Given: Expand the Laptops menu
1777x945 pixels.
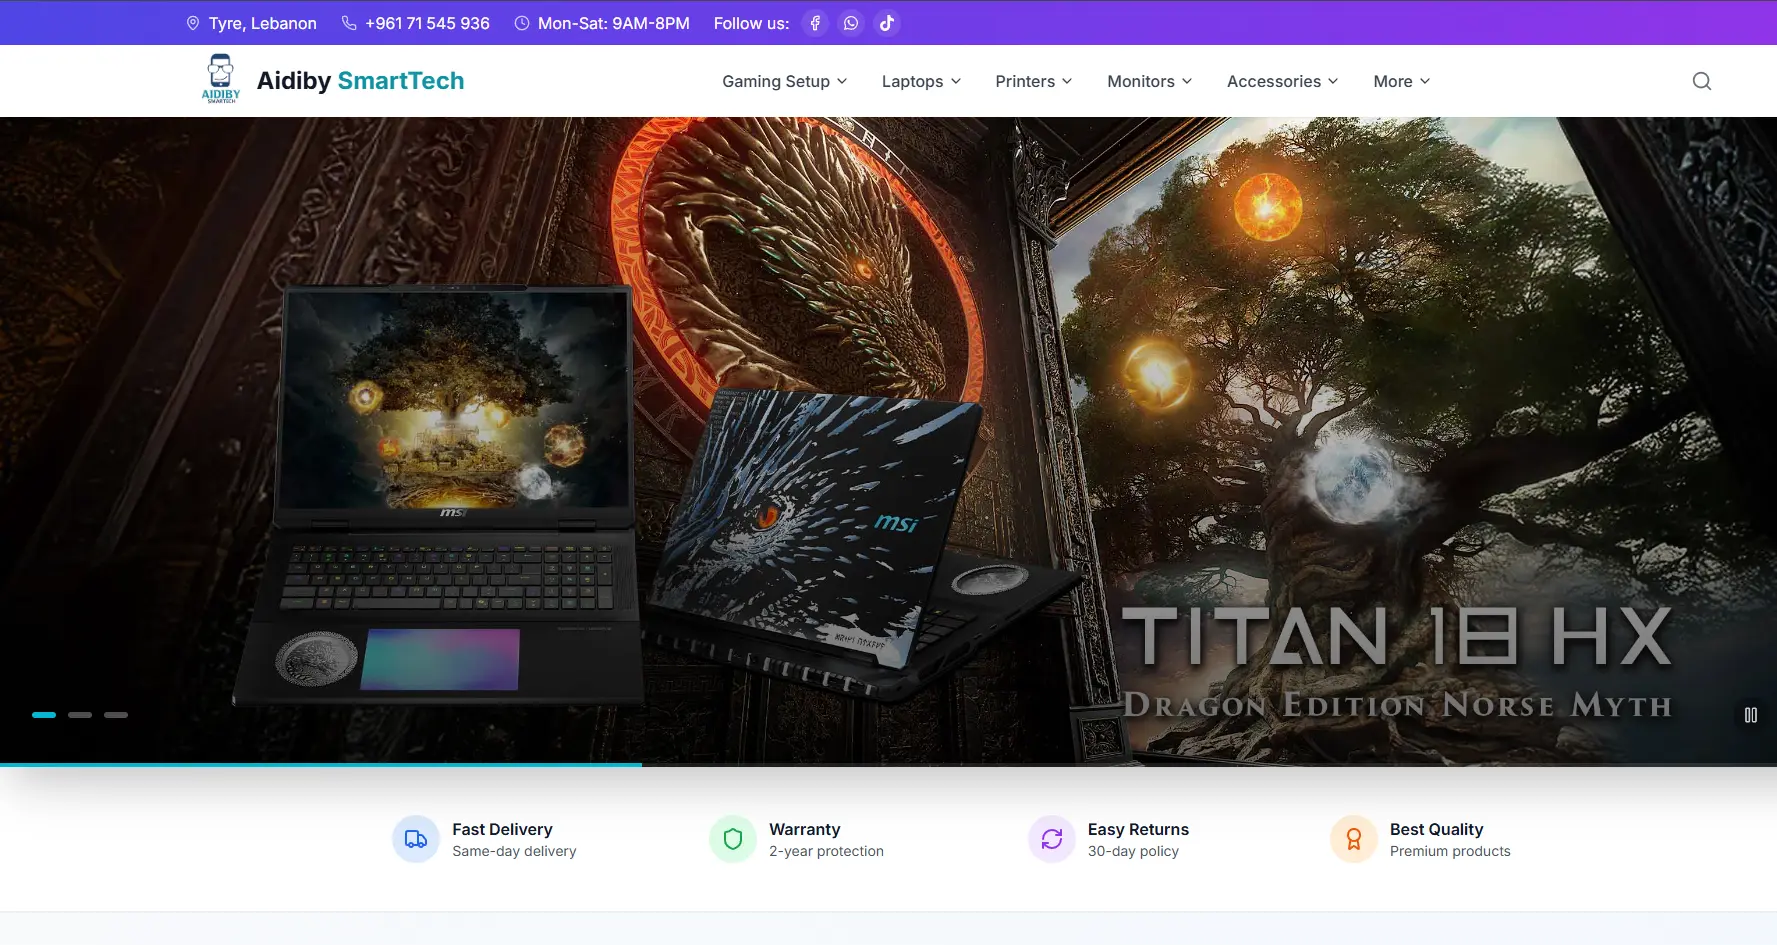Looking at the screenshot, I should pyautogui.click(x=921, y=81).
